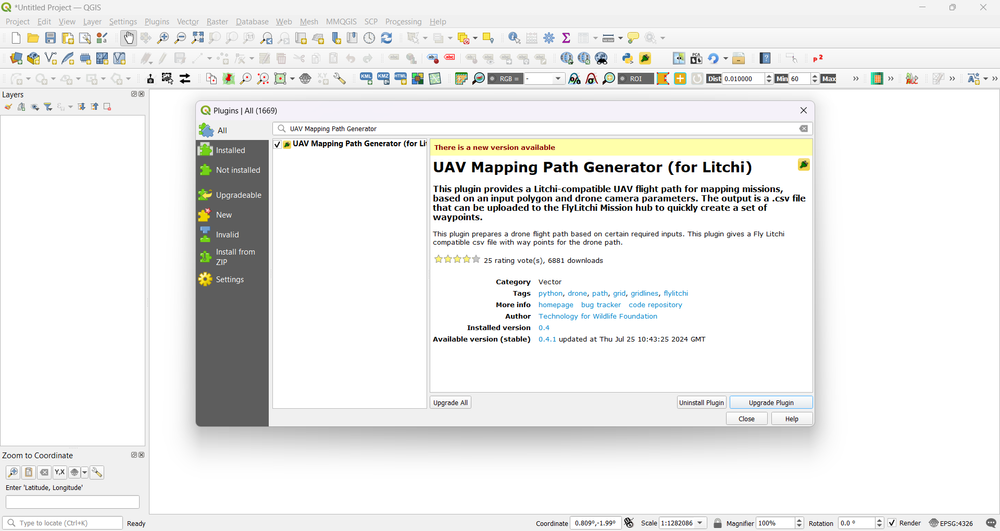Click the bug tracker link

[601, 305]
